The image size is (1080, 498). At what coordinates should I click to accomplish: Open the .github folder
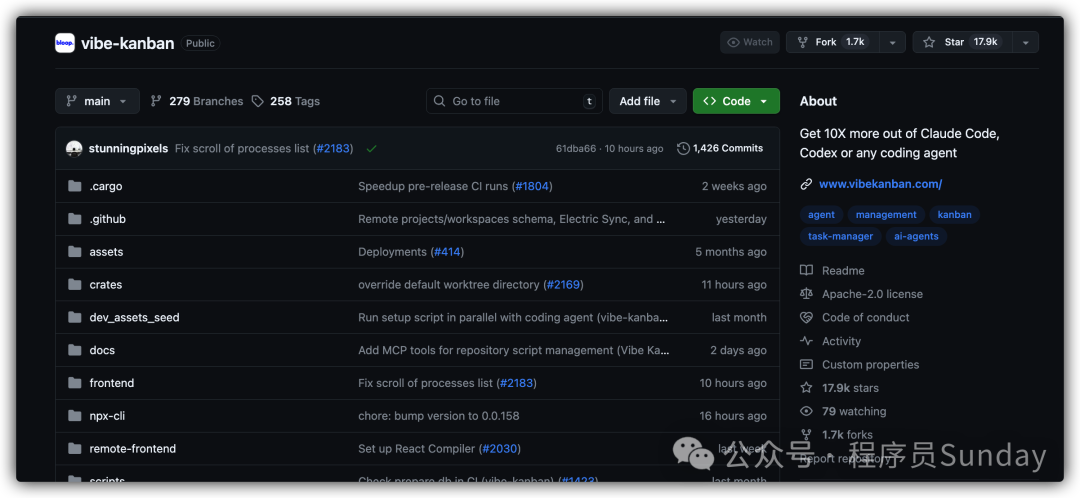pyautogui.click(x=107, y=219)
